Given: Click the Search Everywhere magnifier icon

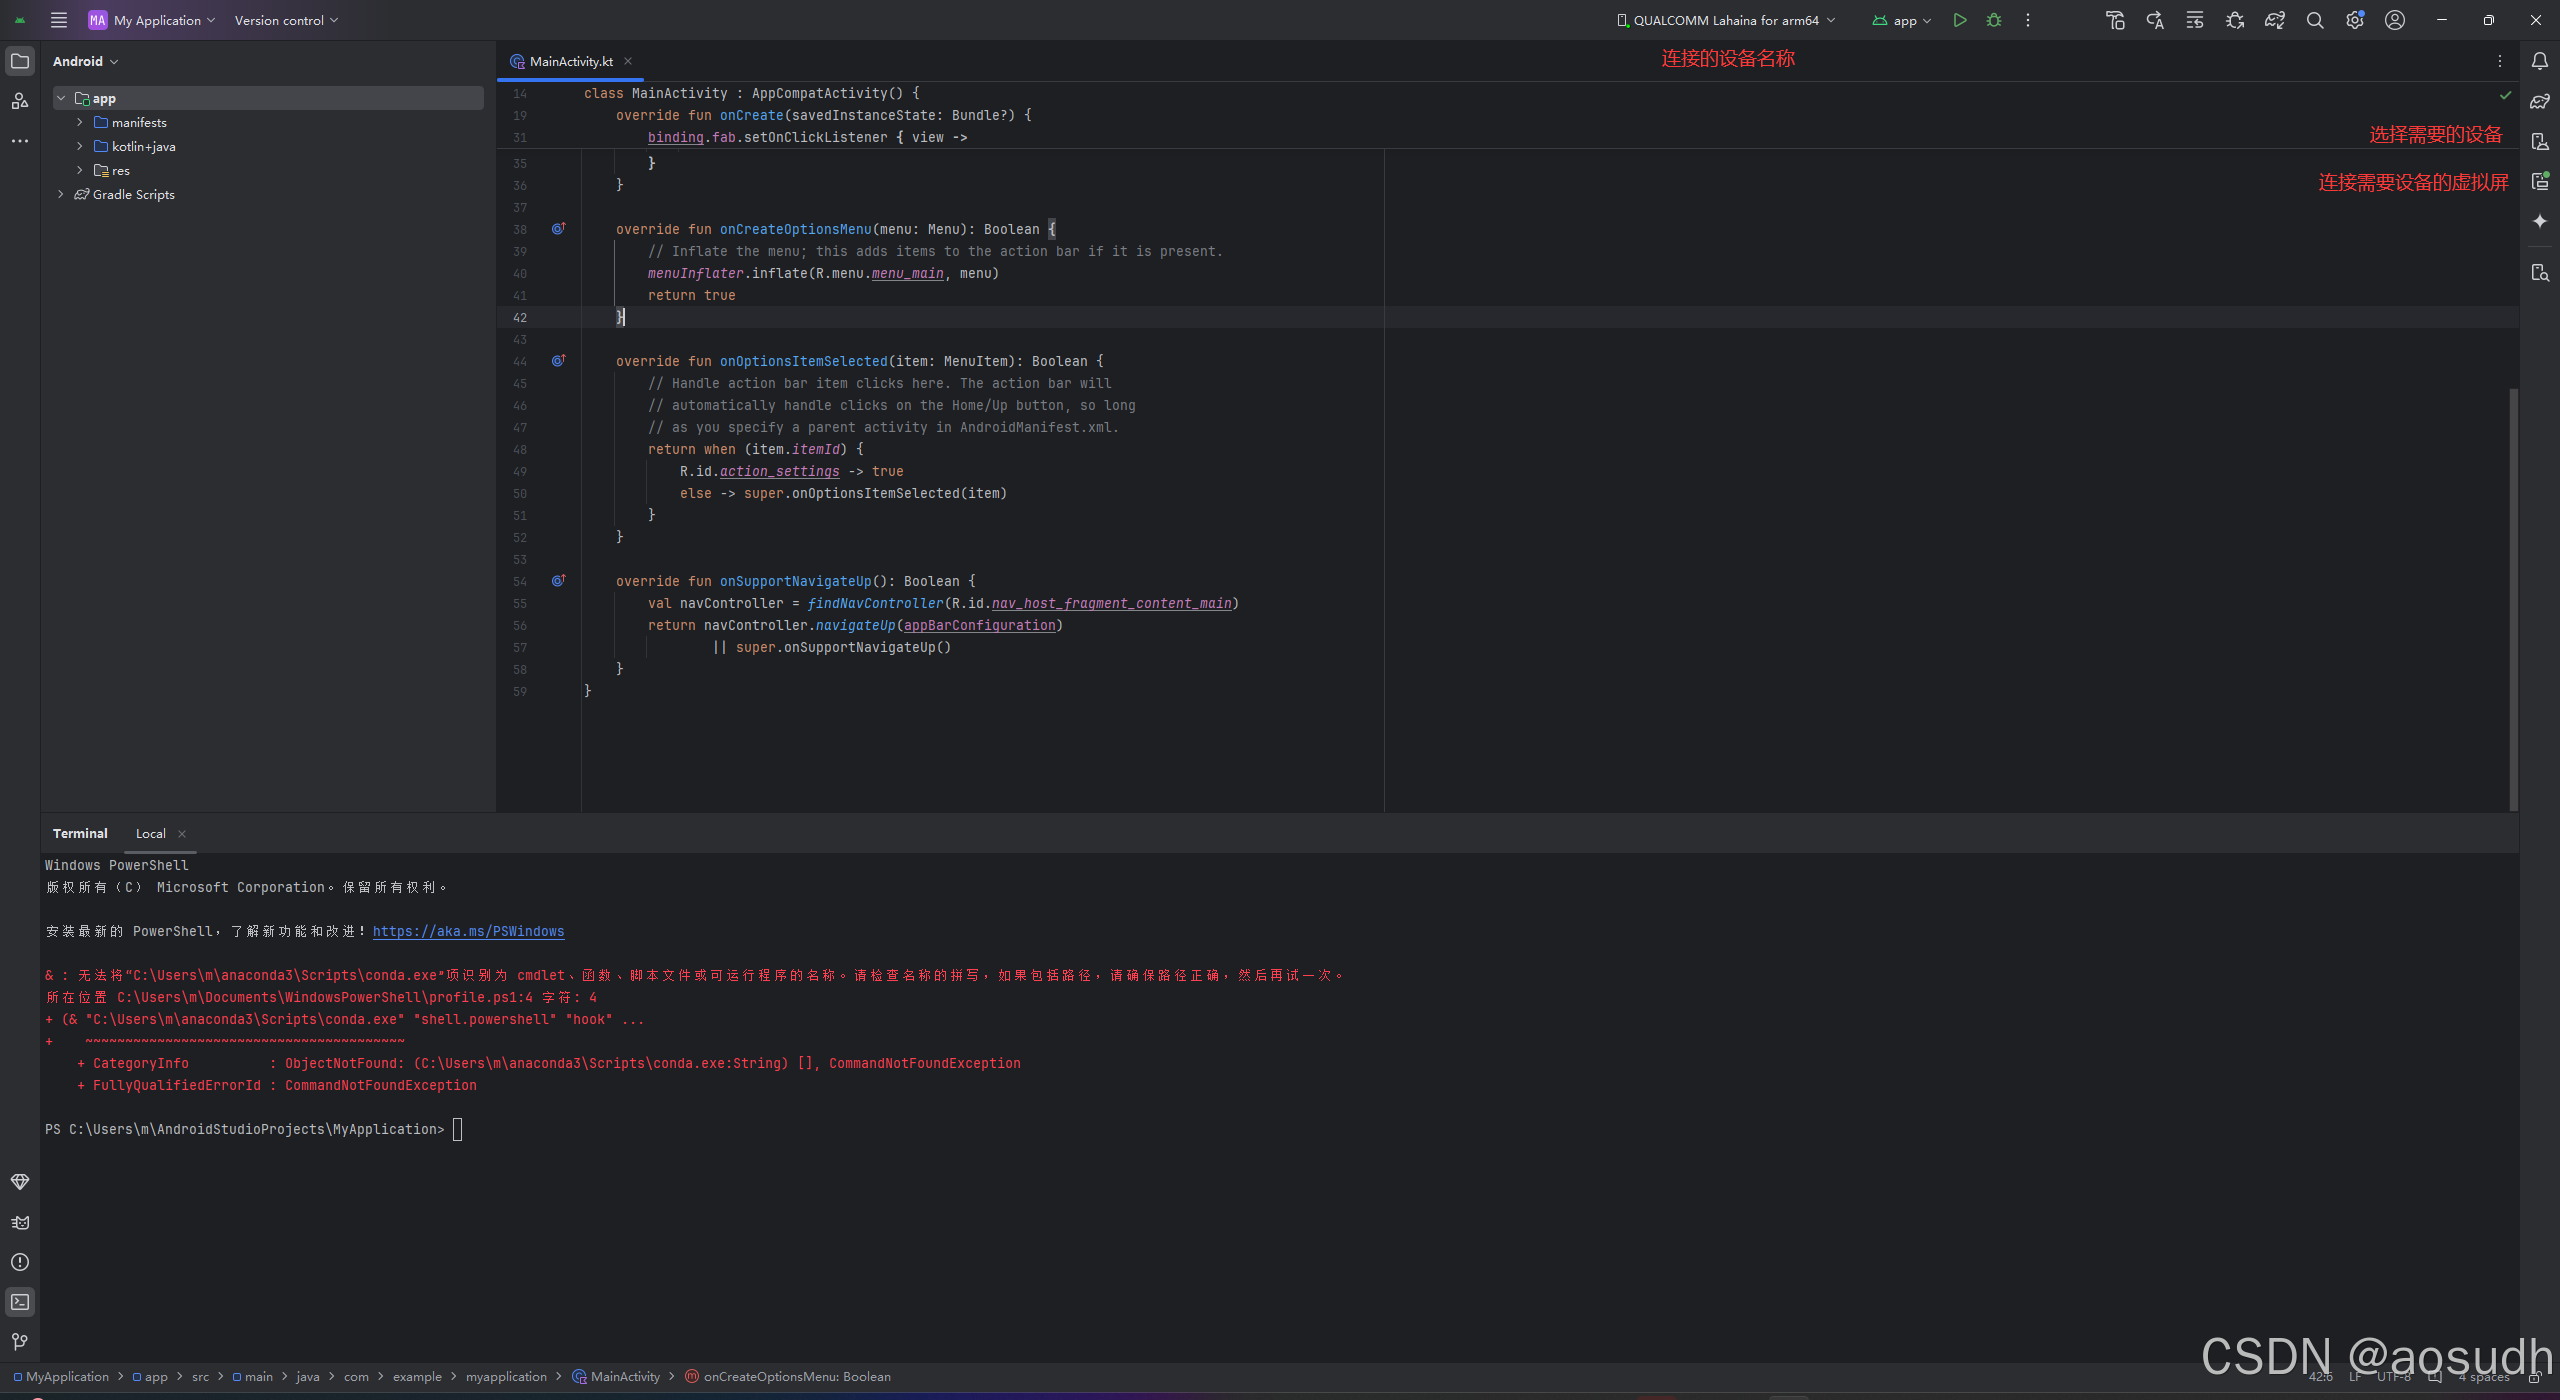Looking at the screenshot, I should [2314, 20].
